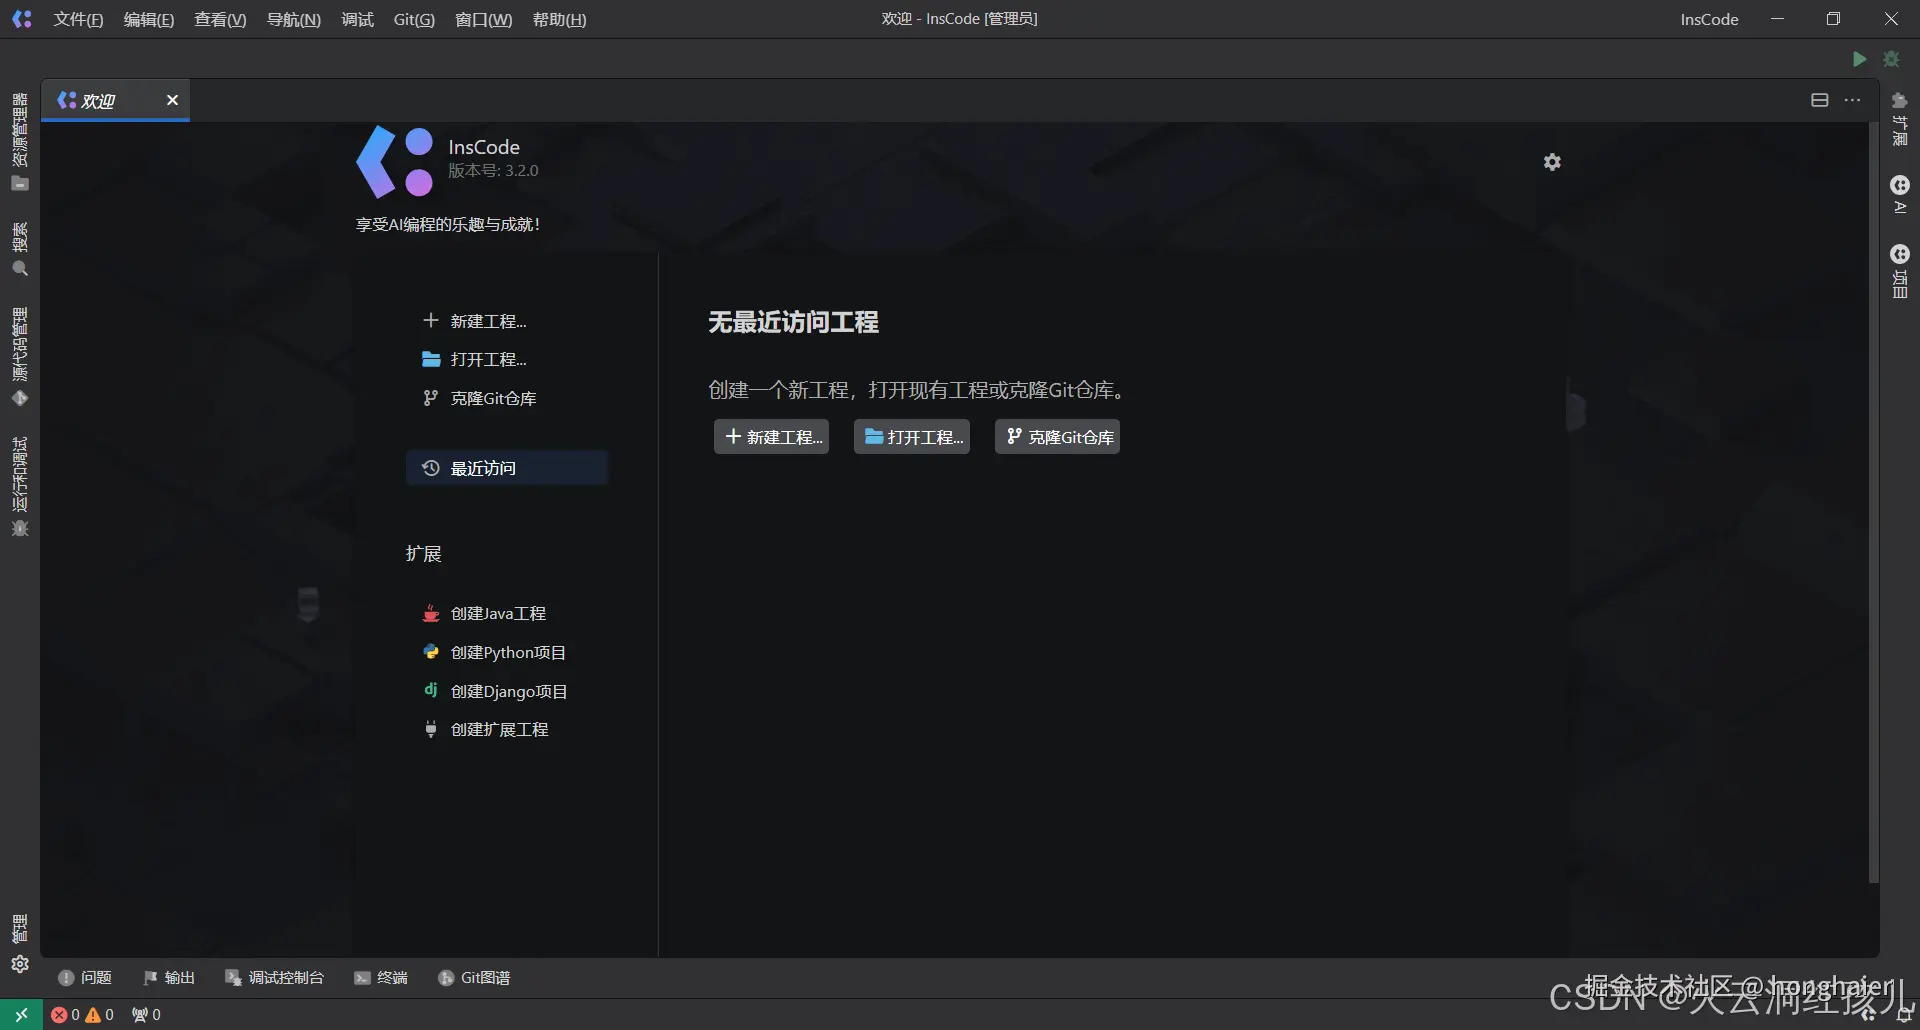Click the green debug bug in the toolbar
This screenshot has width=1920, height=1030.
(1891, 59)
